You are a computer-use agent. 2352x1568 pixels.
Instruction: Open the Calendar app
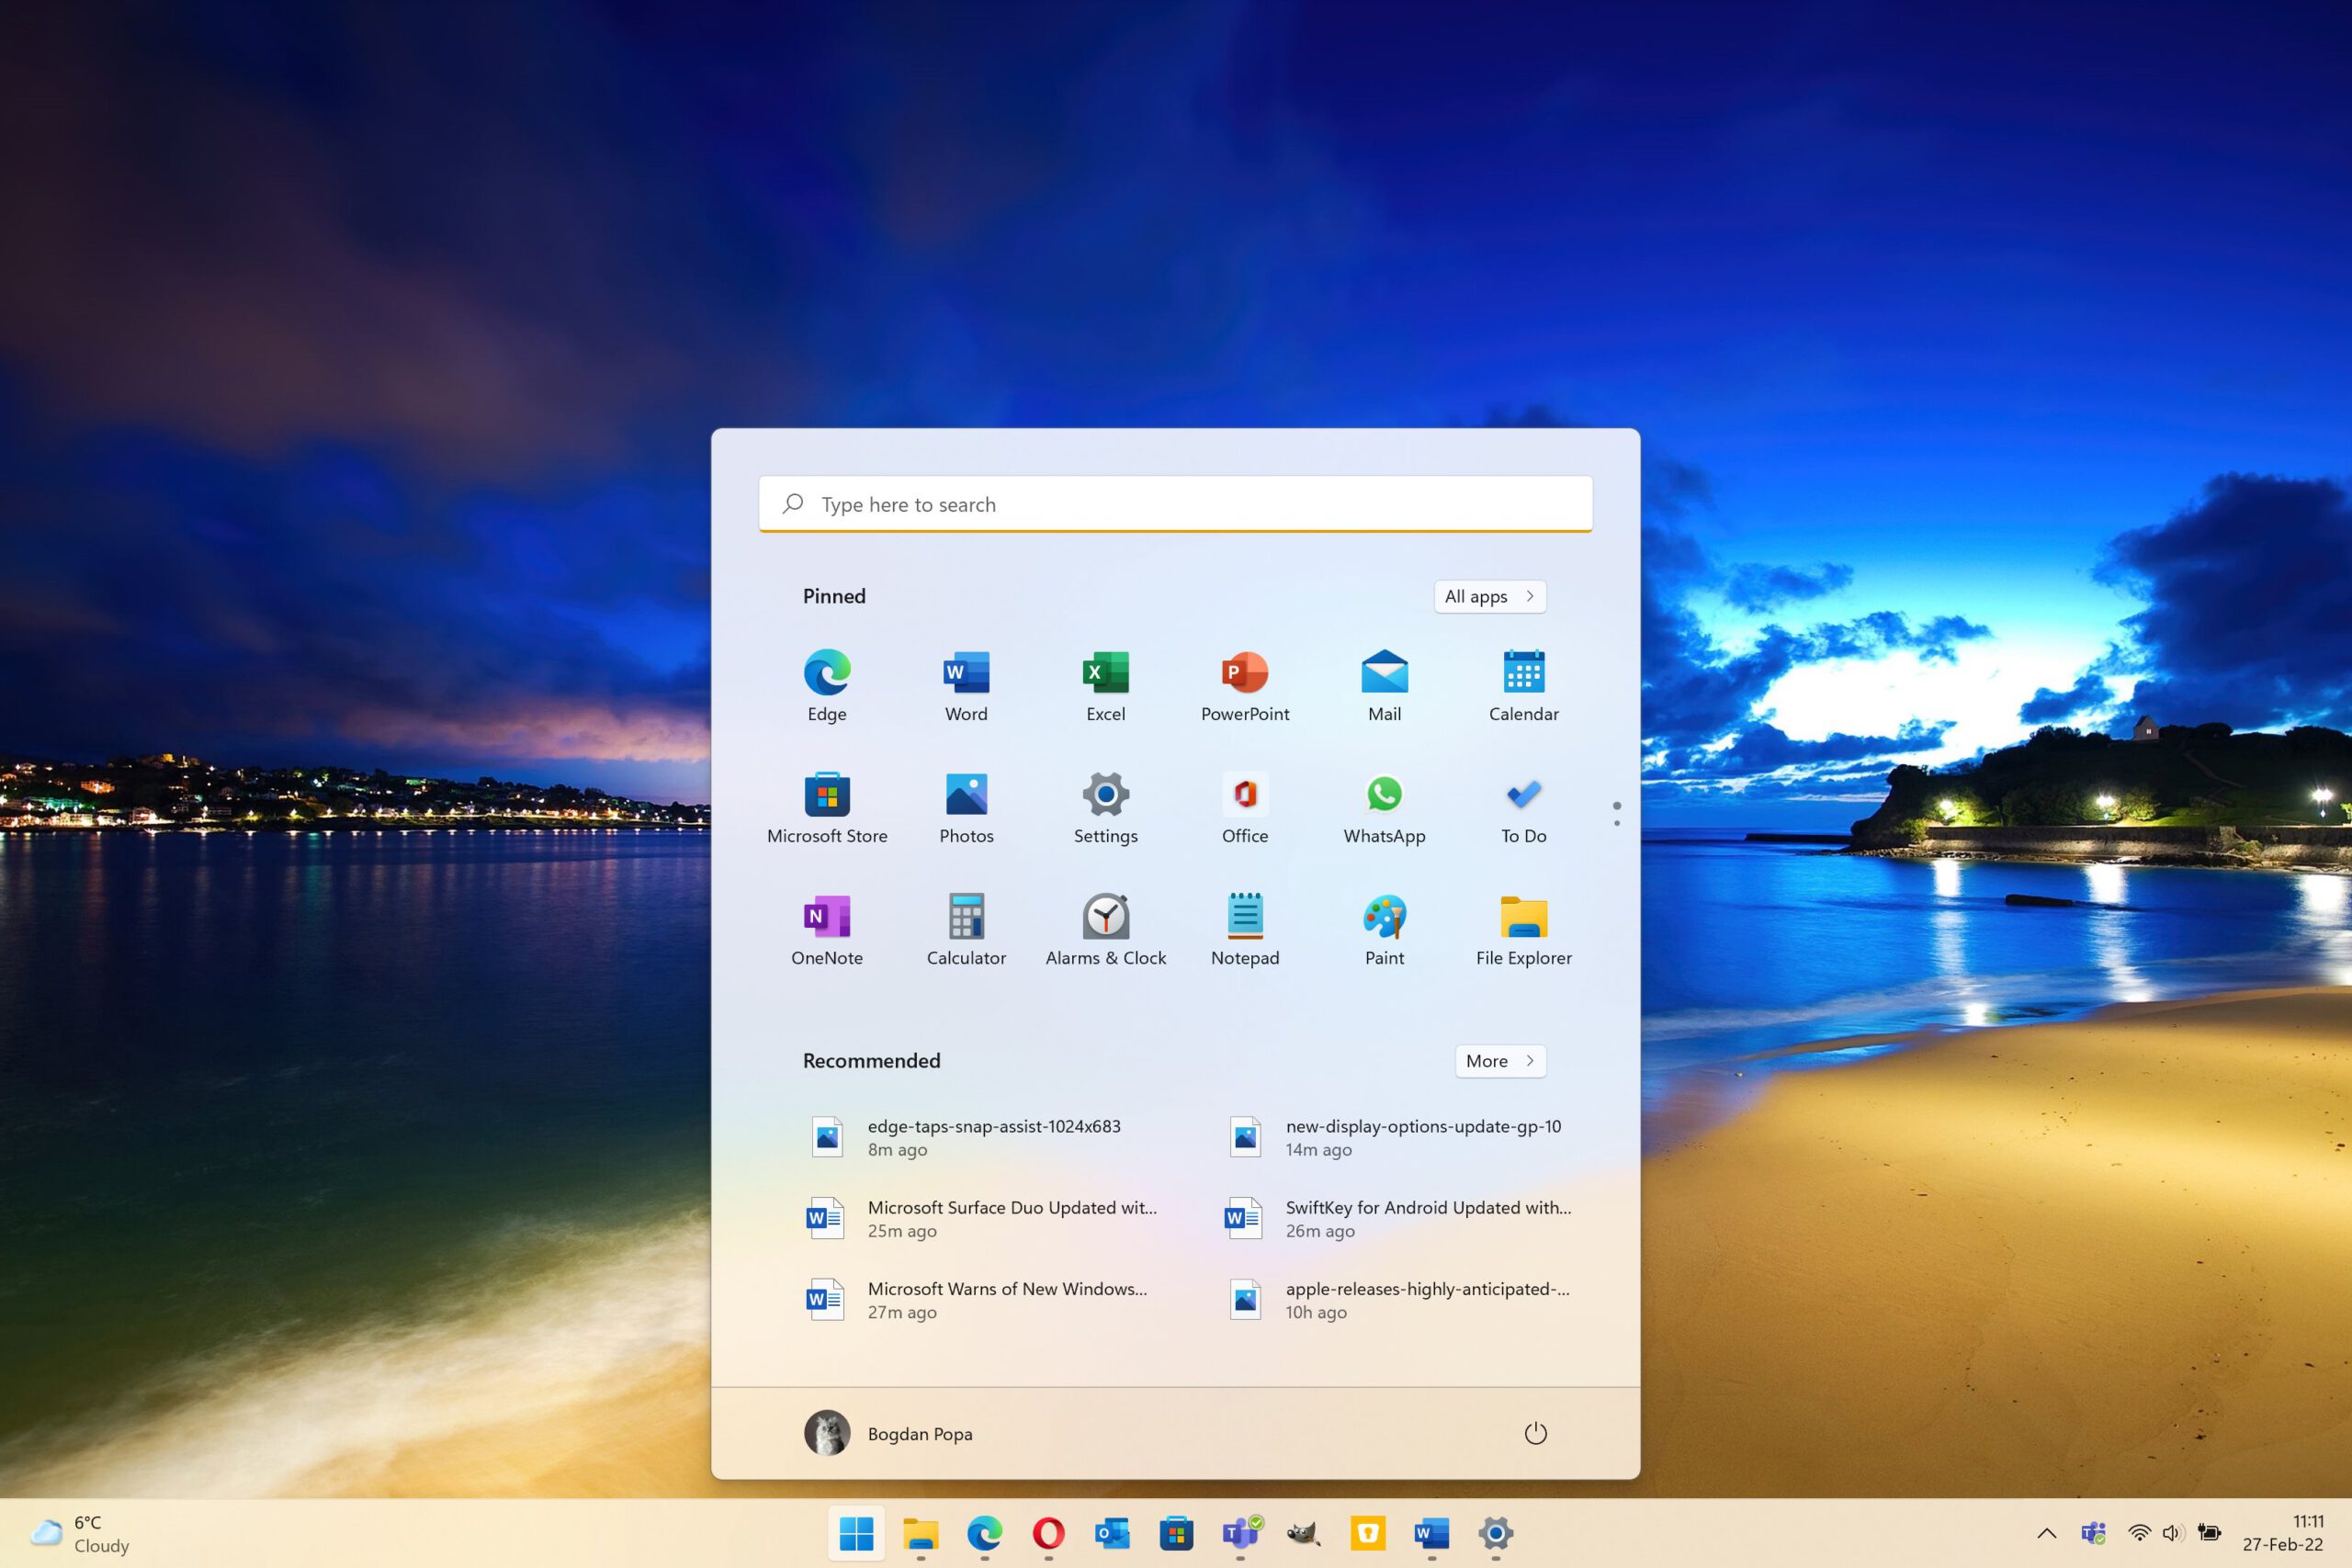[1523, 686]
